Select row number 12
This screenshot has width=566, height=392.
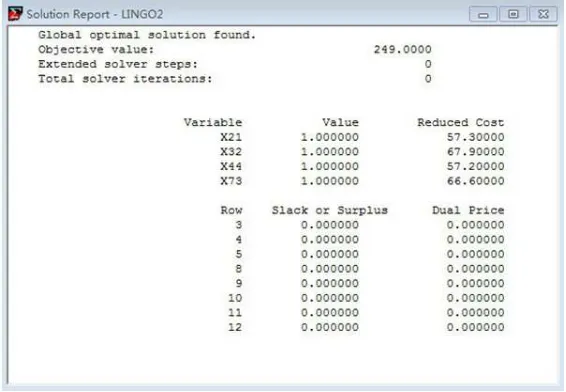(x=235, y=327)
